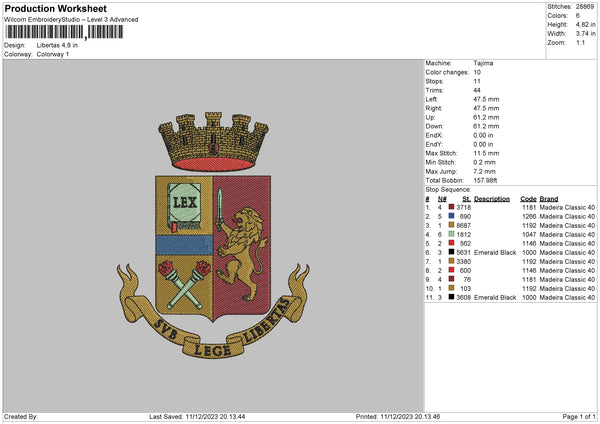Click thread code 1047 in stop row 4
The width and height of the screenshot is (600, 424).
coord(529,235)
